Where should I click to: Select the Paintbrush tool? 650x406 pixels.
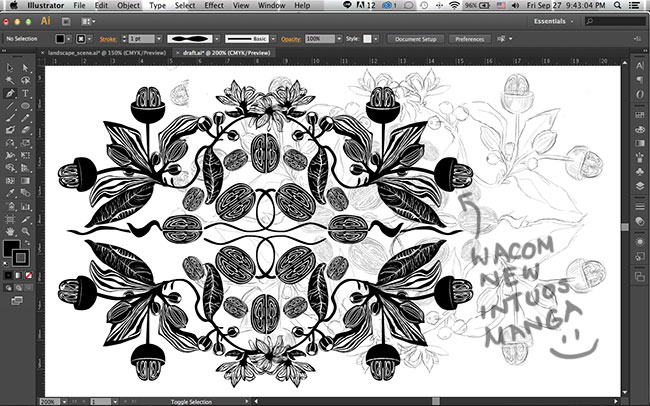point(10,118)
